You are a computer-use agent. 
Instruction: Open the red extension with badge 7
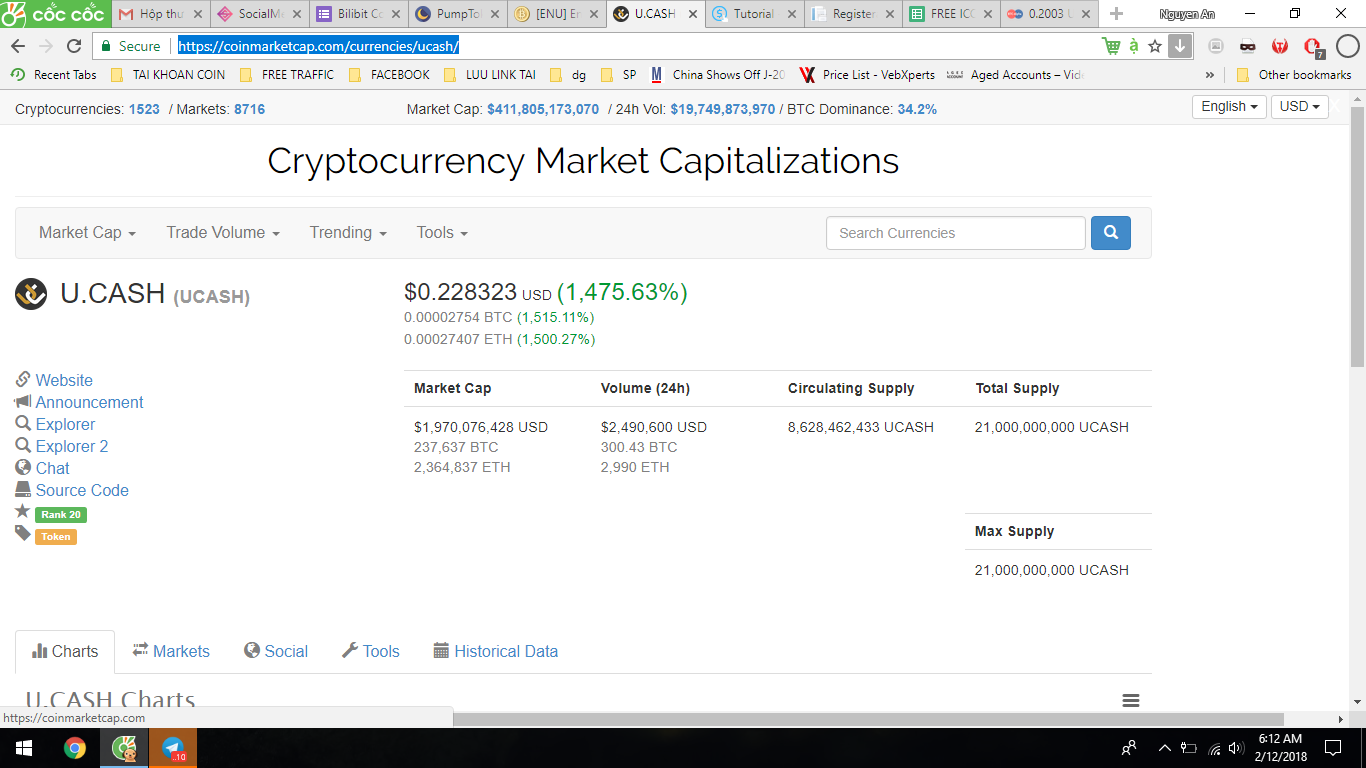(1314, 47)
